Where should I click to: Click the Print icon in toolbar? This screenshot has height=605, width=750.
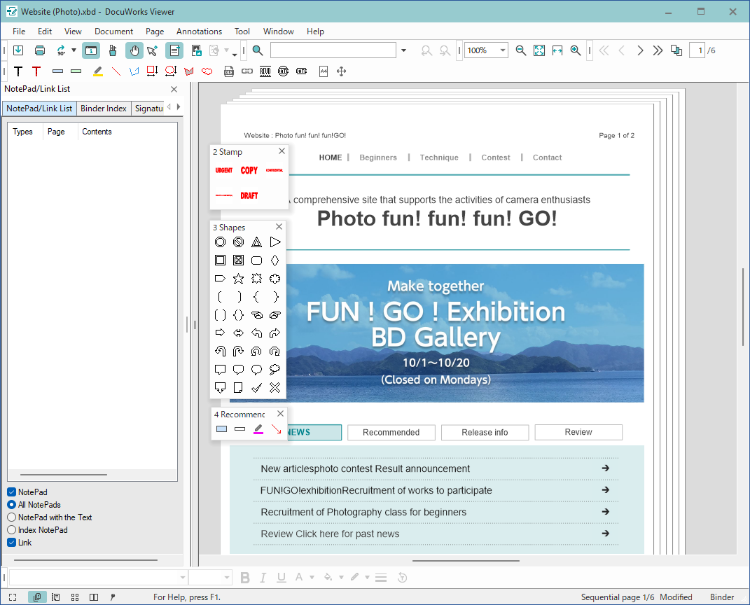click(x=40, y=50)
